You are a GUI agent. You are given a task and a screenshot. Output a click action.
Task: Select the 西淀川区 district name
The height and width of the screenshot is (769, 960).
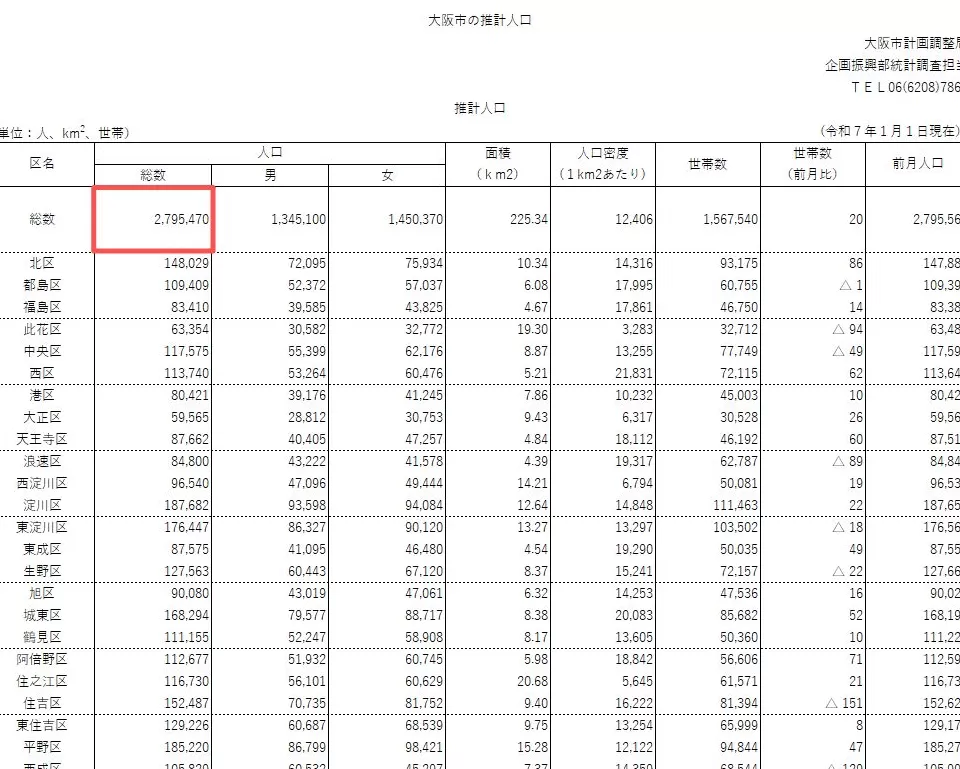pyautogui.click(x=43, y=483)
